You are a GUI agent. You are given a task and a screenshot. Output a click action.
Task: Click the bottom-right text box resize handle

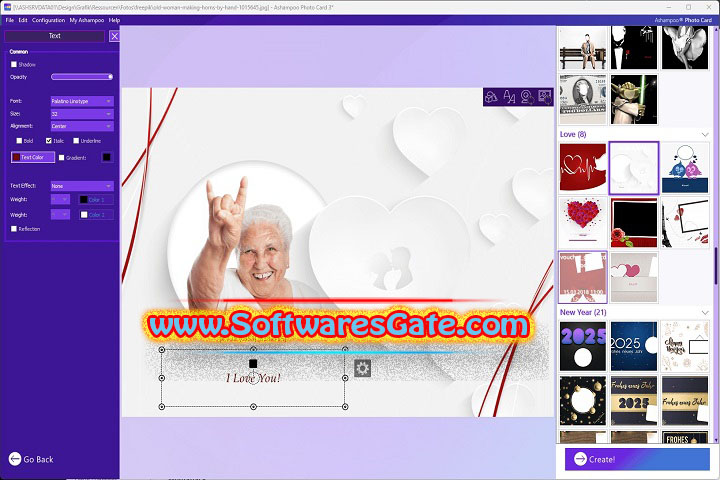(345, 407)
